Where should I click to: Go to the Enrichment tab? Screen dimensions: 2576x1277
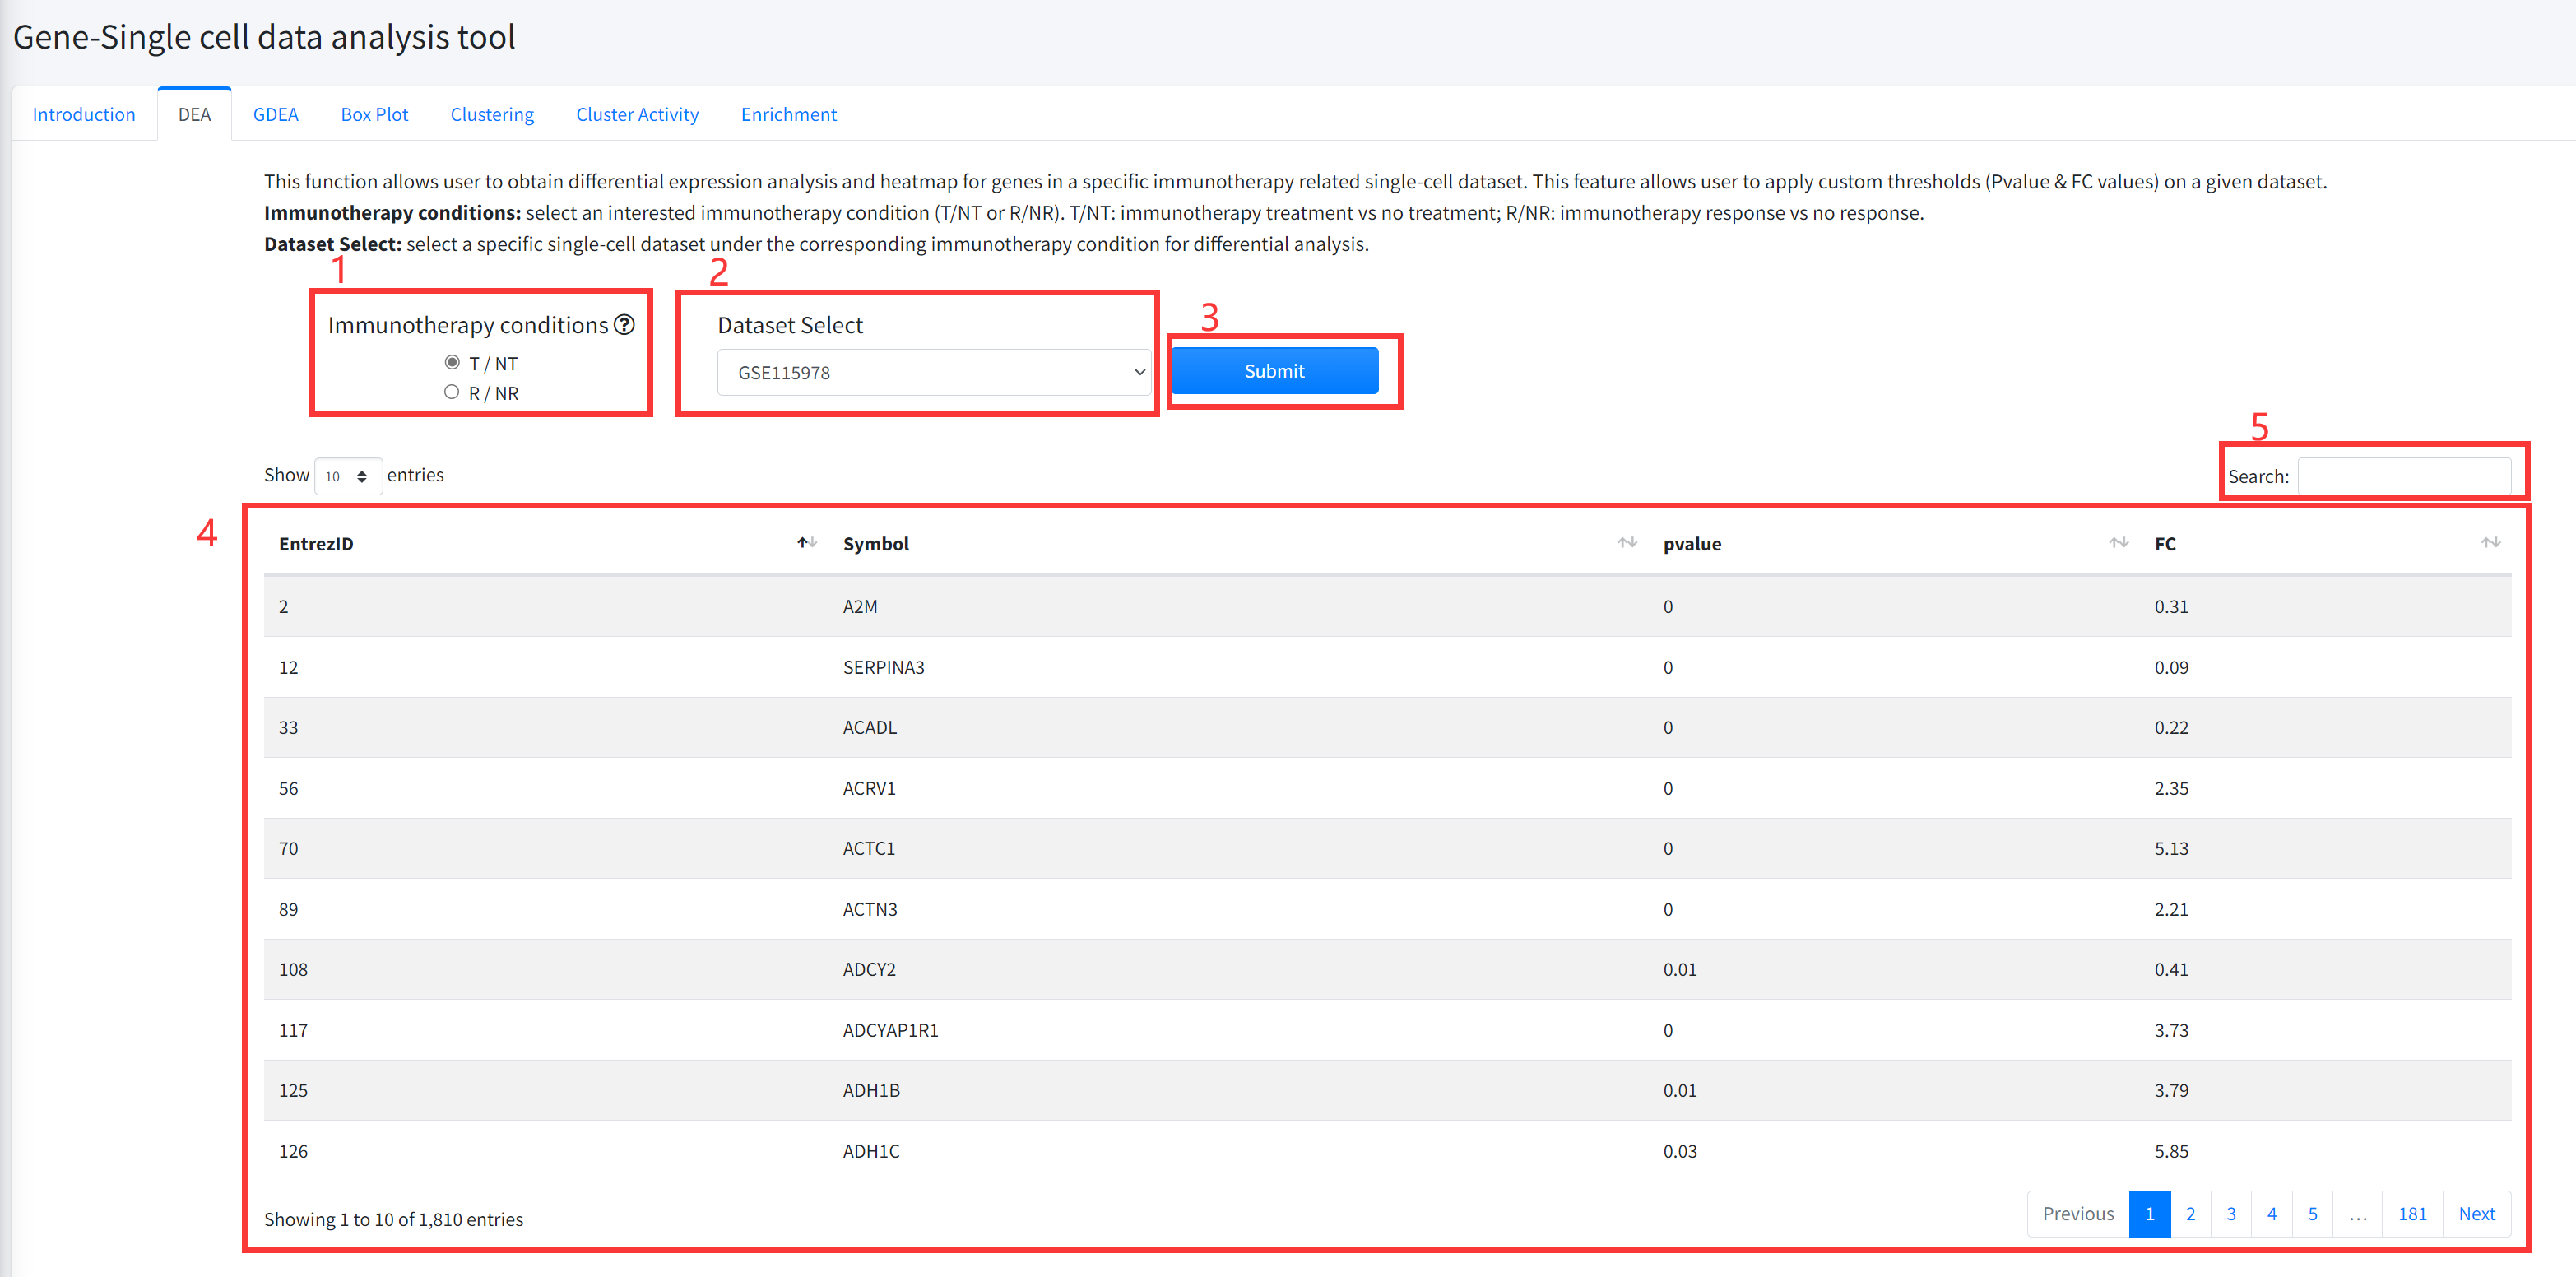click(x=788, y=114)
